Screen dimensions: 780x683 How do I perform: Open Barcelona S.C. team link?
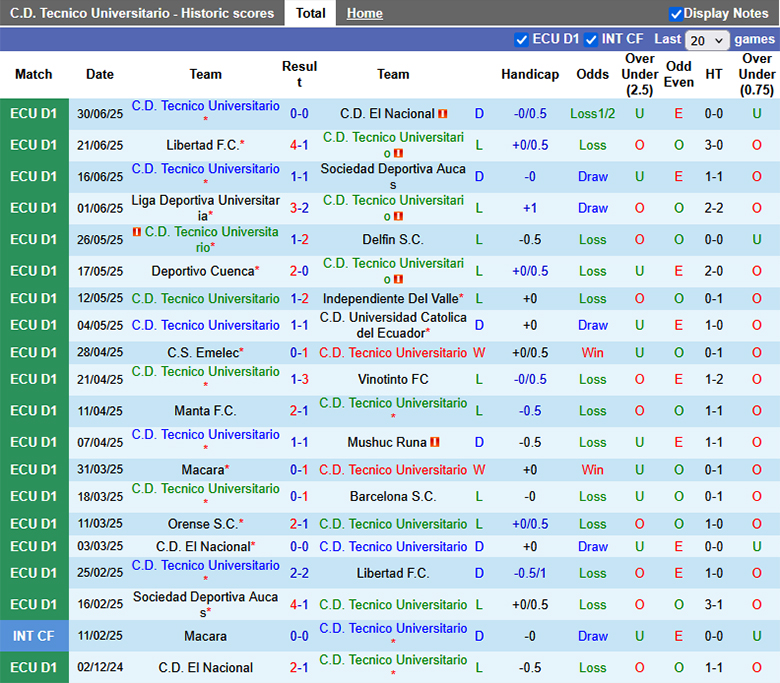pos(393,496)
